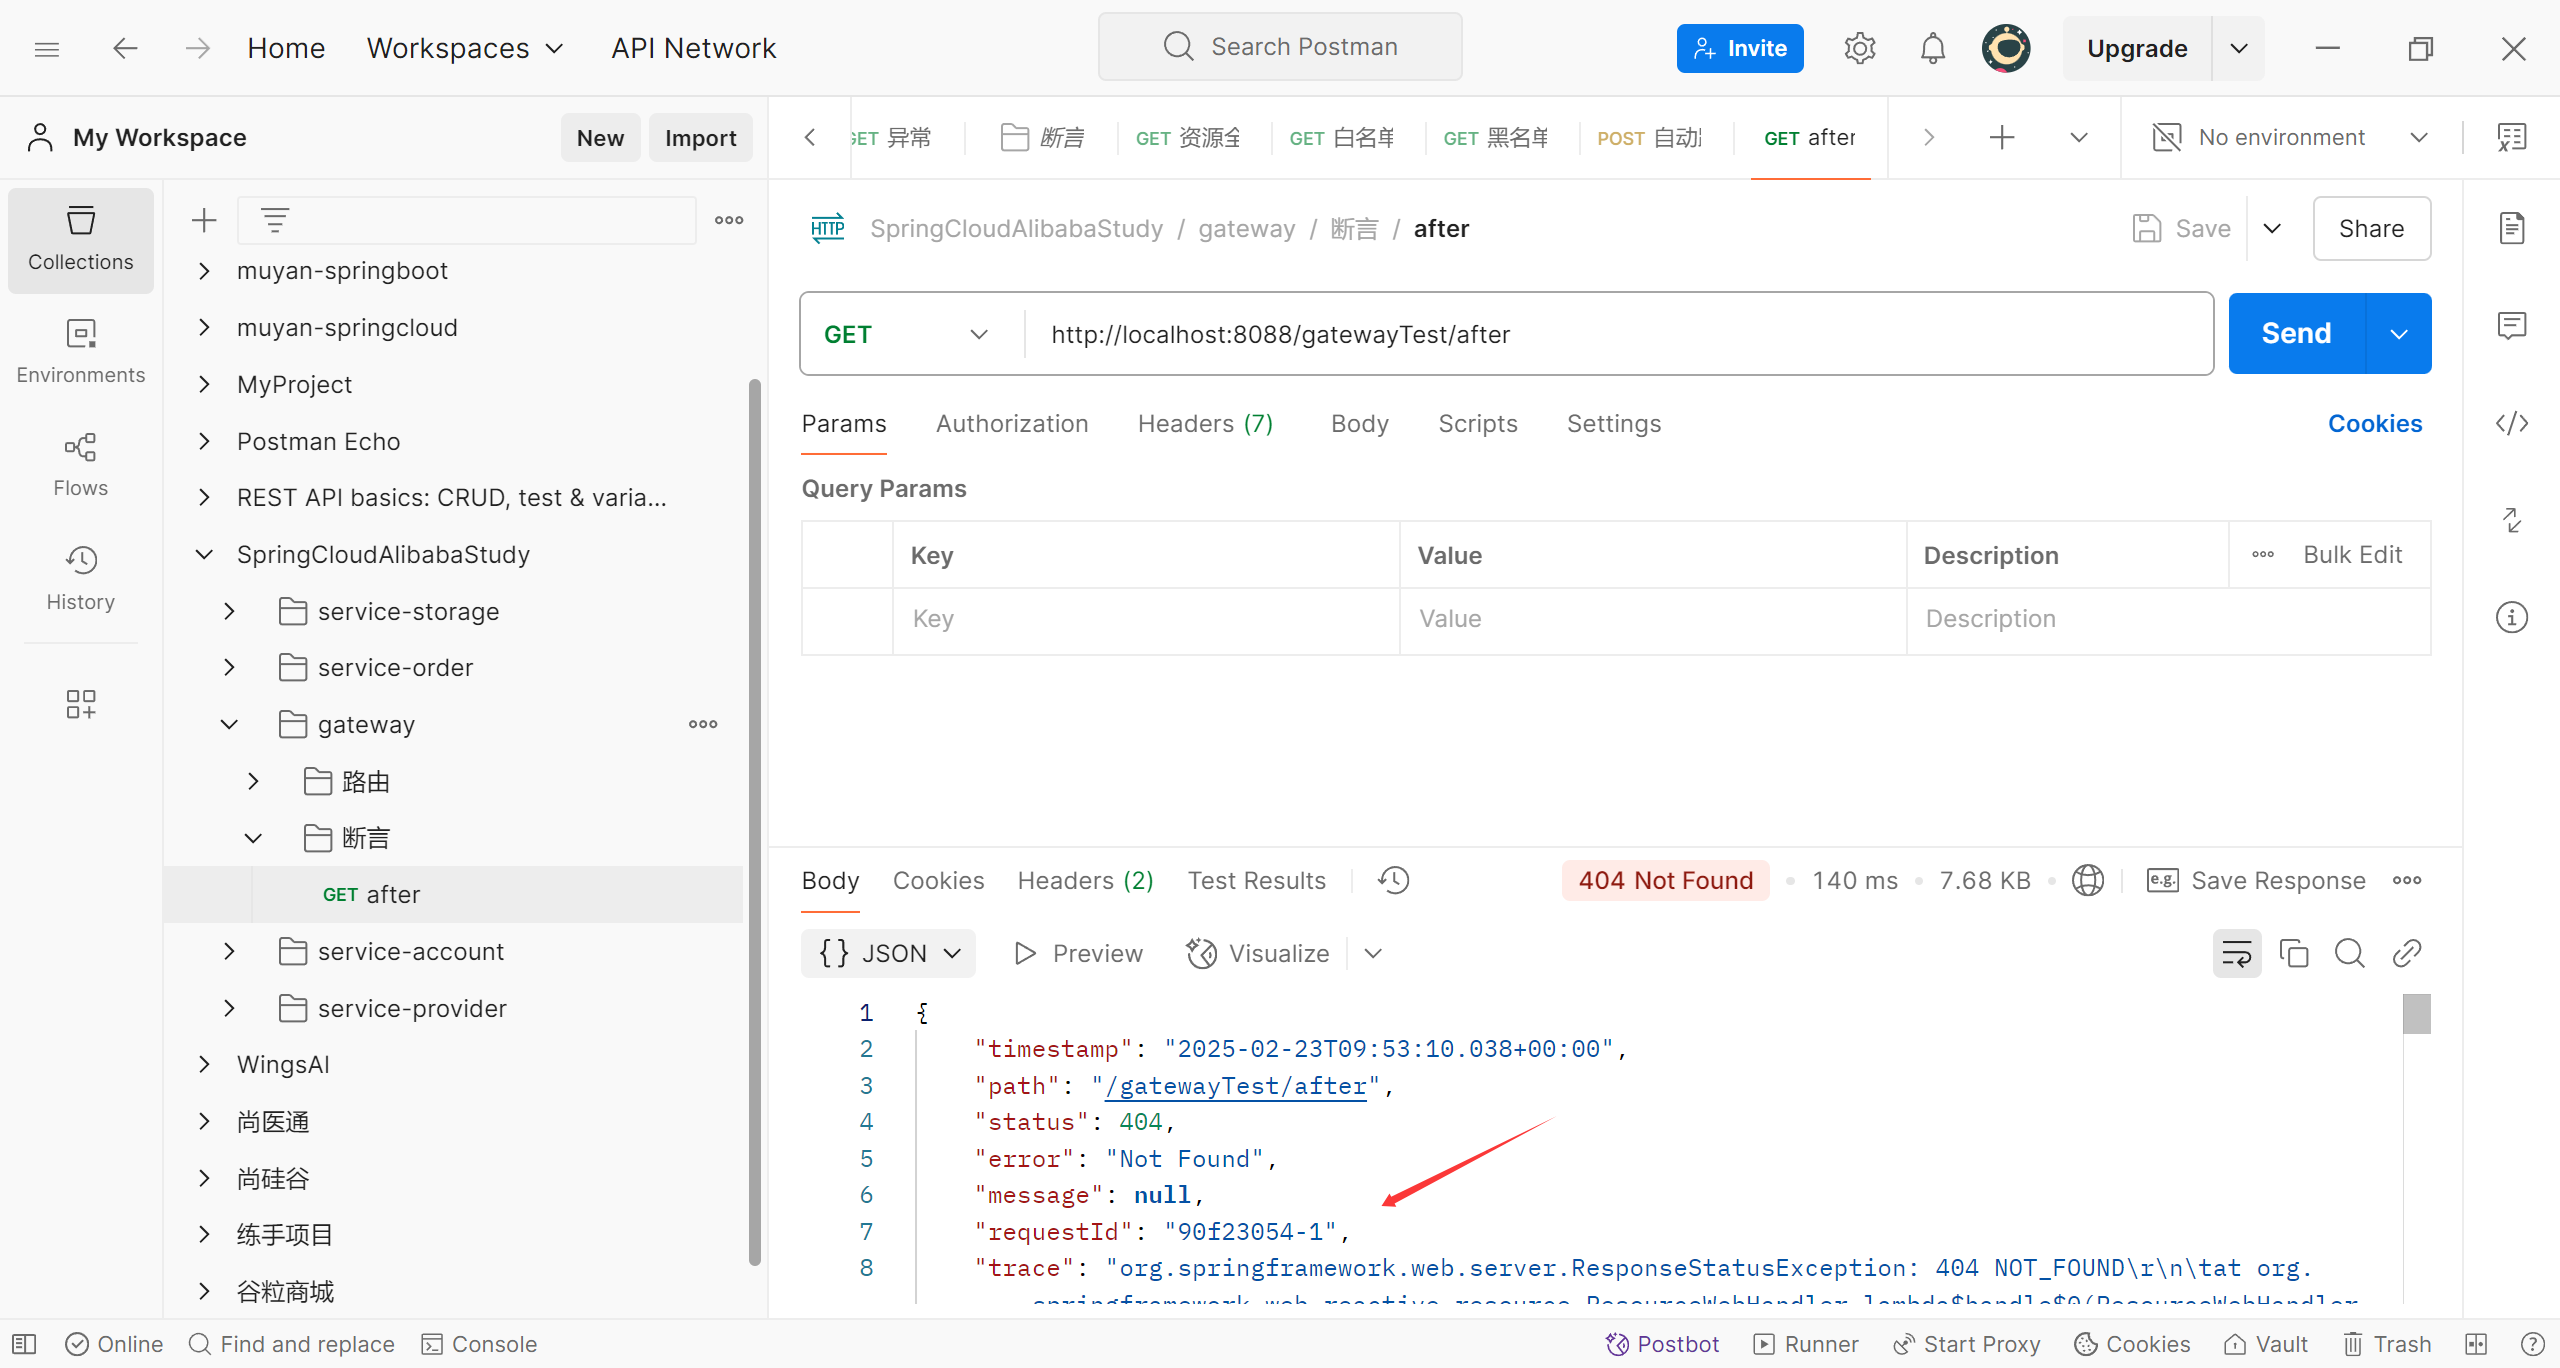Image resolution: width=2560 pixels, height=1368 pixels.
Task: Copy response body with copy icon
Action: pyautogui.click(x=2293, y=953)
